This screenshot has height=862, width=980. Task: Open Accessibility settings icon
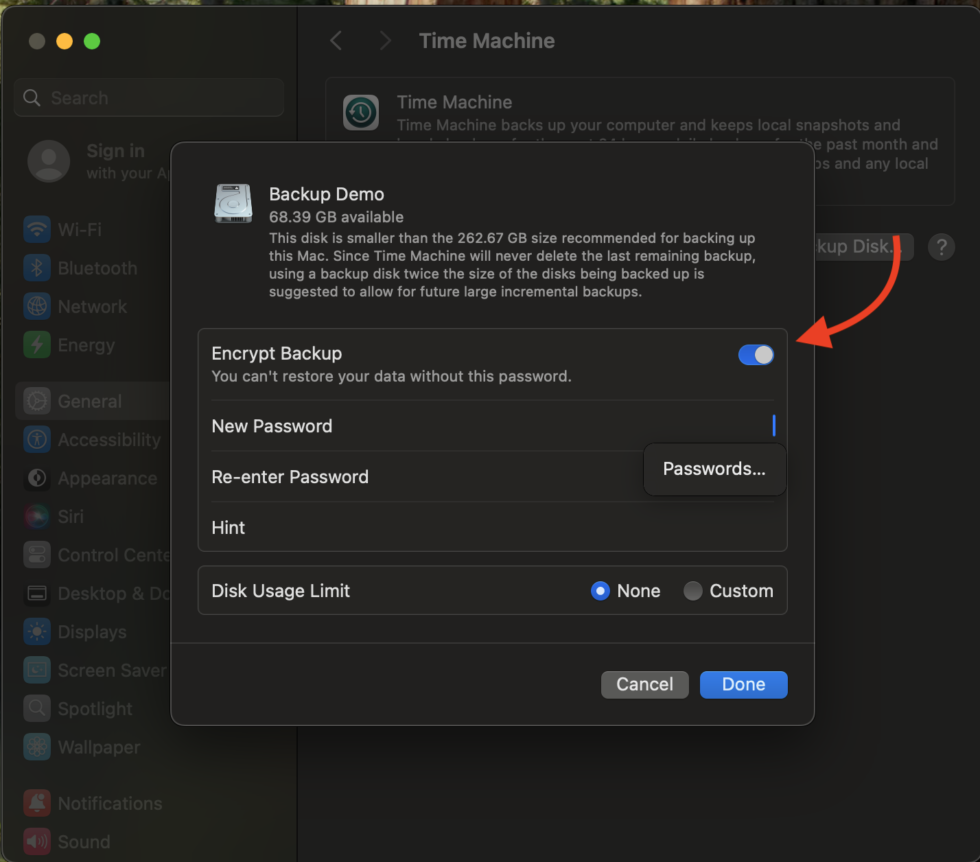(37, 440)
